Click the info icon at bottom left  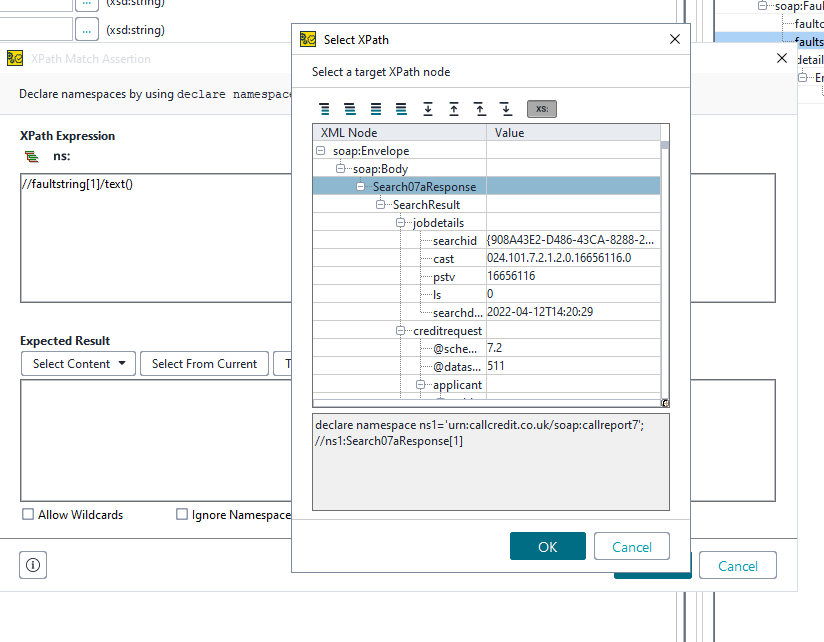[33, 565]
